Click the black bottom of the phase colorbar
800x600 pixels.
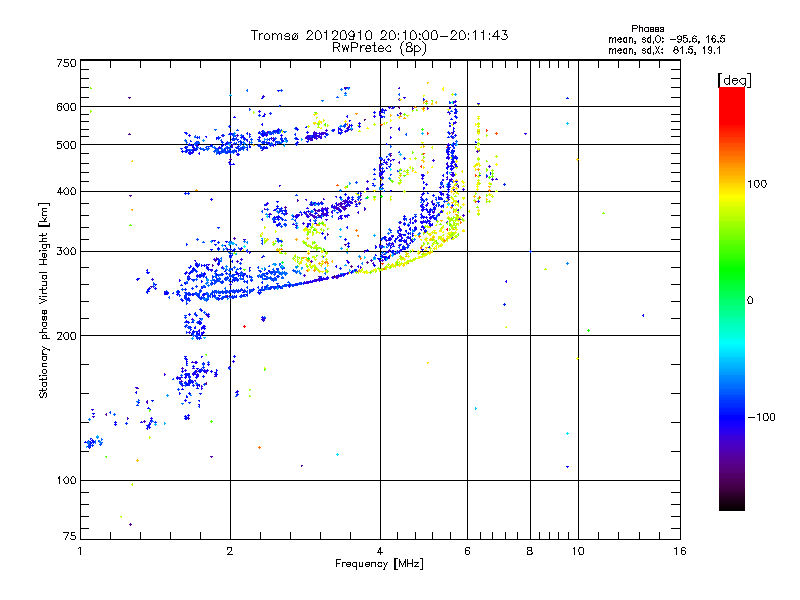(x=732, y=504)
